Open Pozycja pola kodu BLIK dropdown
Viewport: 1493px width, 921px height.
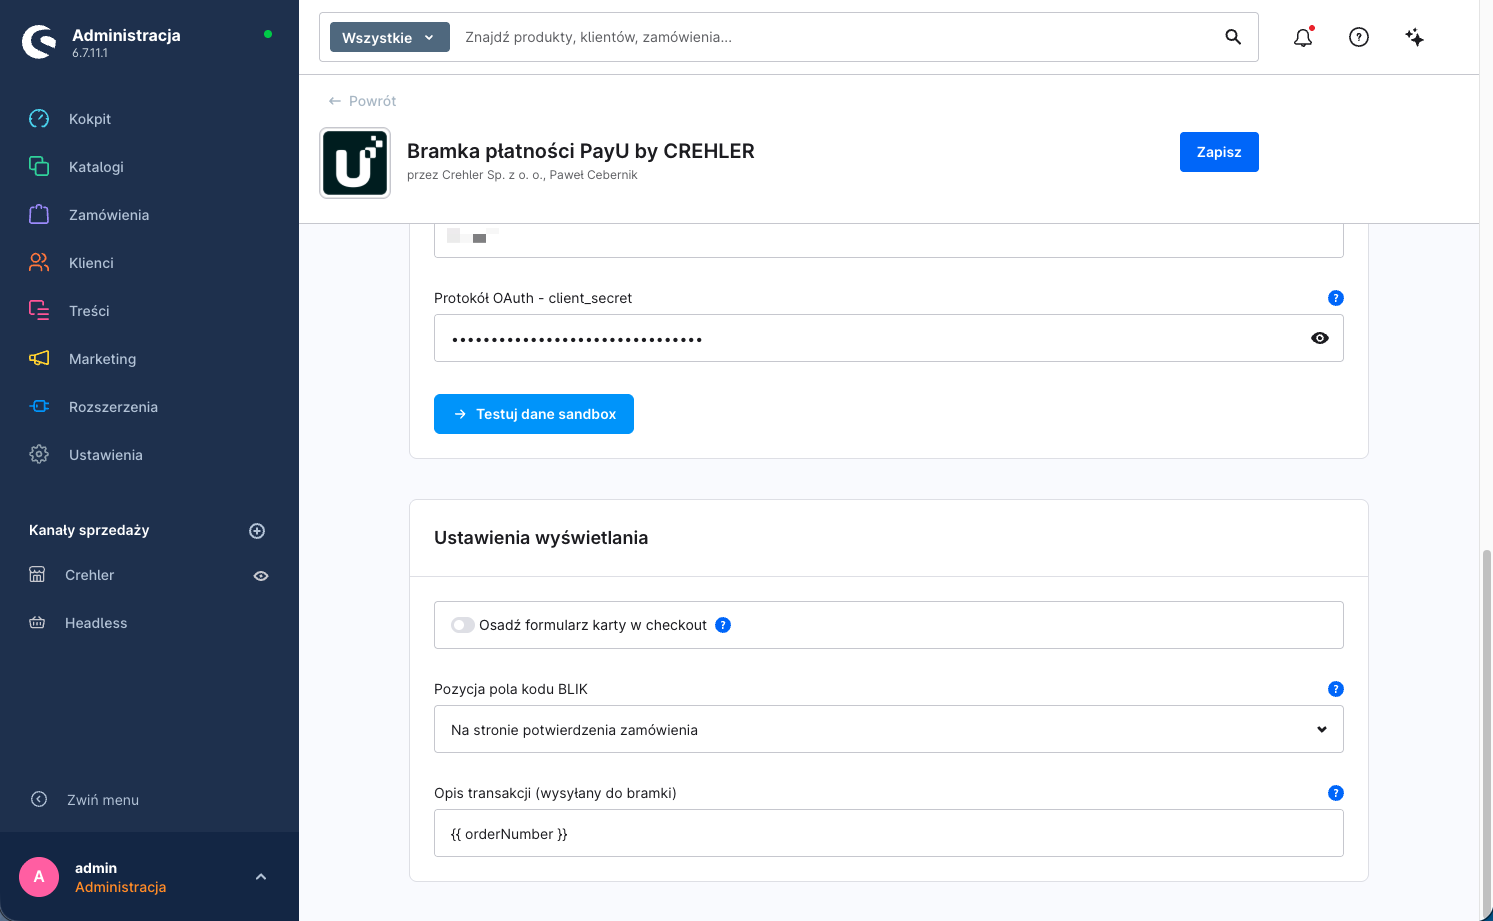(889, 729)
